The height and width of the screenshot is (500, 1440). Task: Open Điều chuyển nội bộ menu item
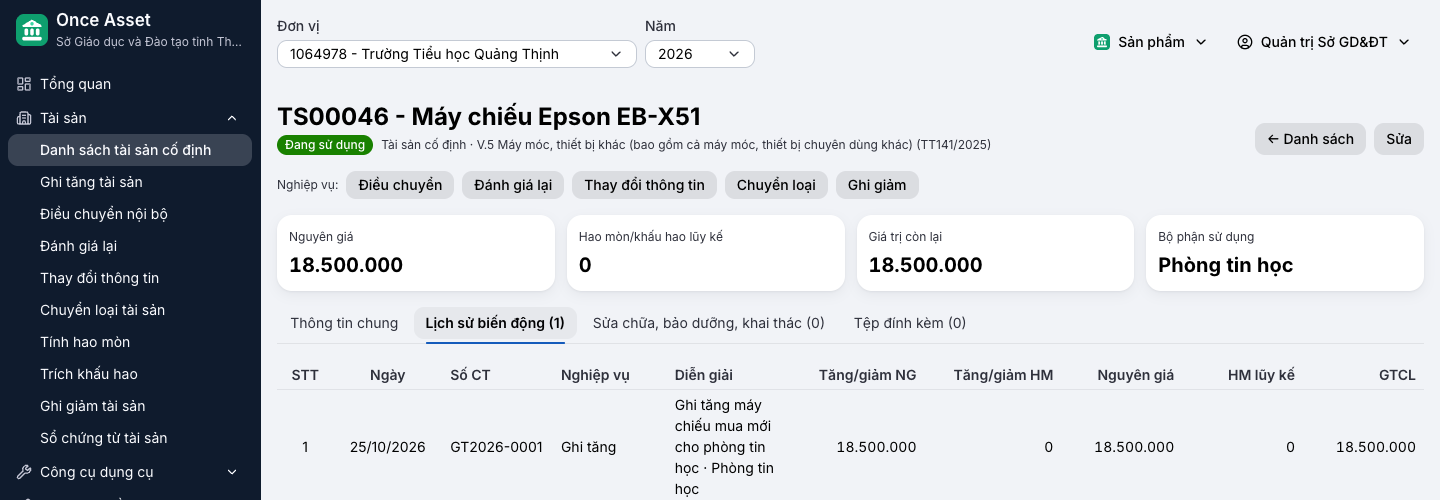(x=130, y=214)
